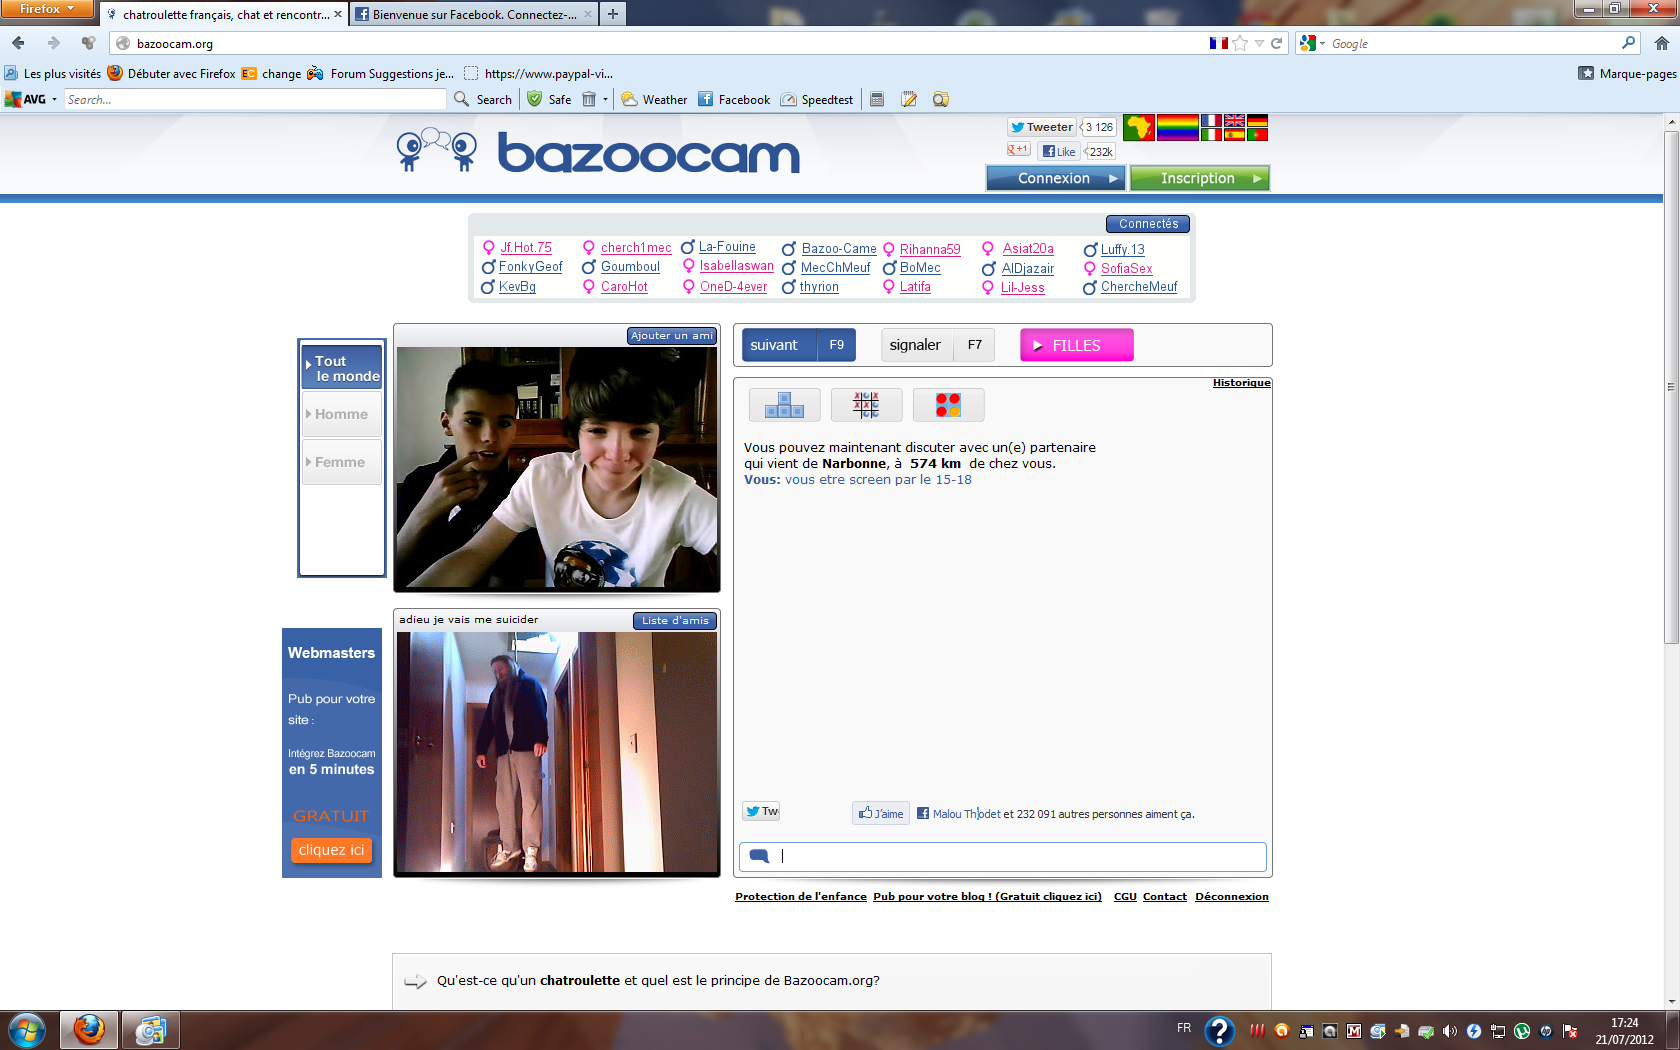
Task: Open the Inscription signup button
Action: point(1200,178)
